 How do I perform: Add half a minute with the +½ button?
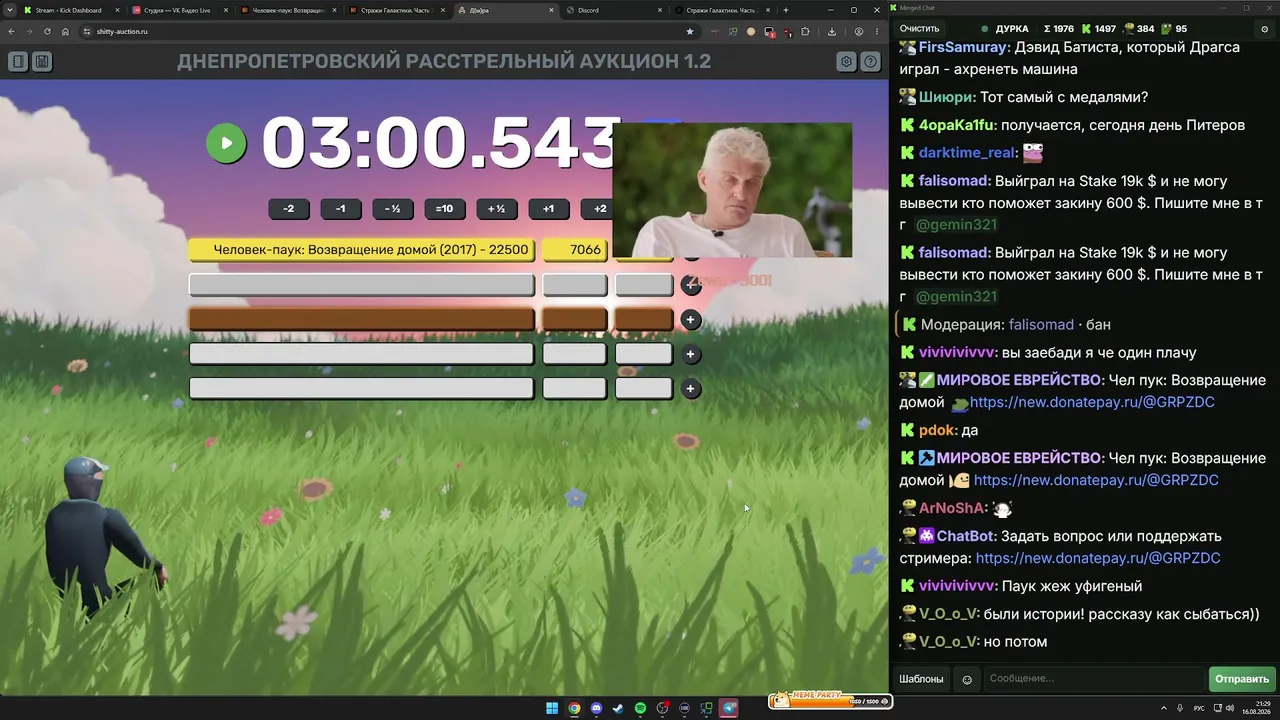[497, 209]
